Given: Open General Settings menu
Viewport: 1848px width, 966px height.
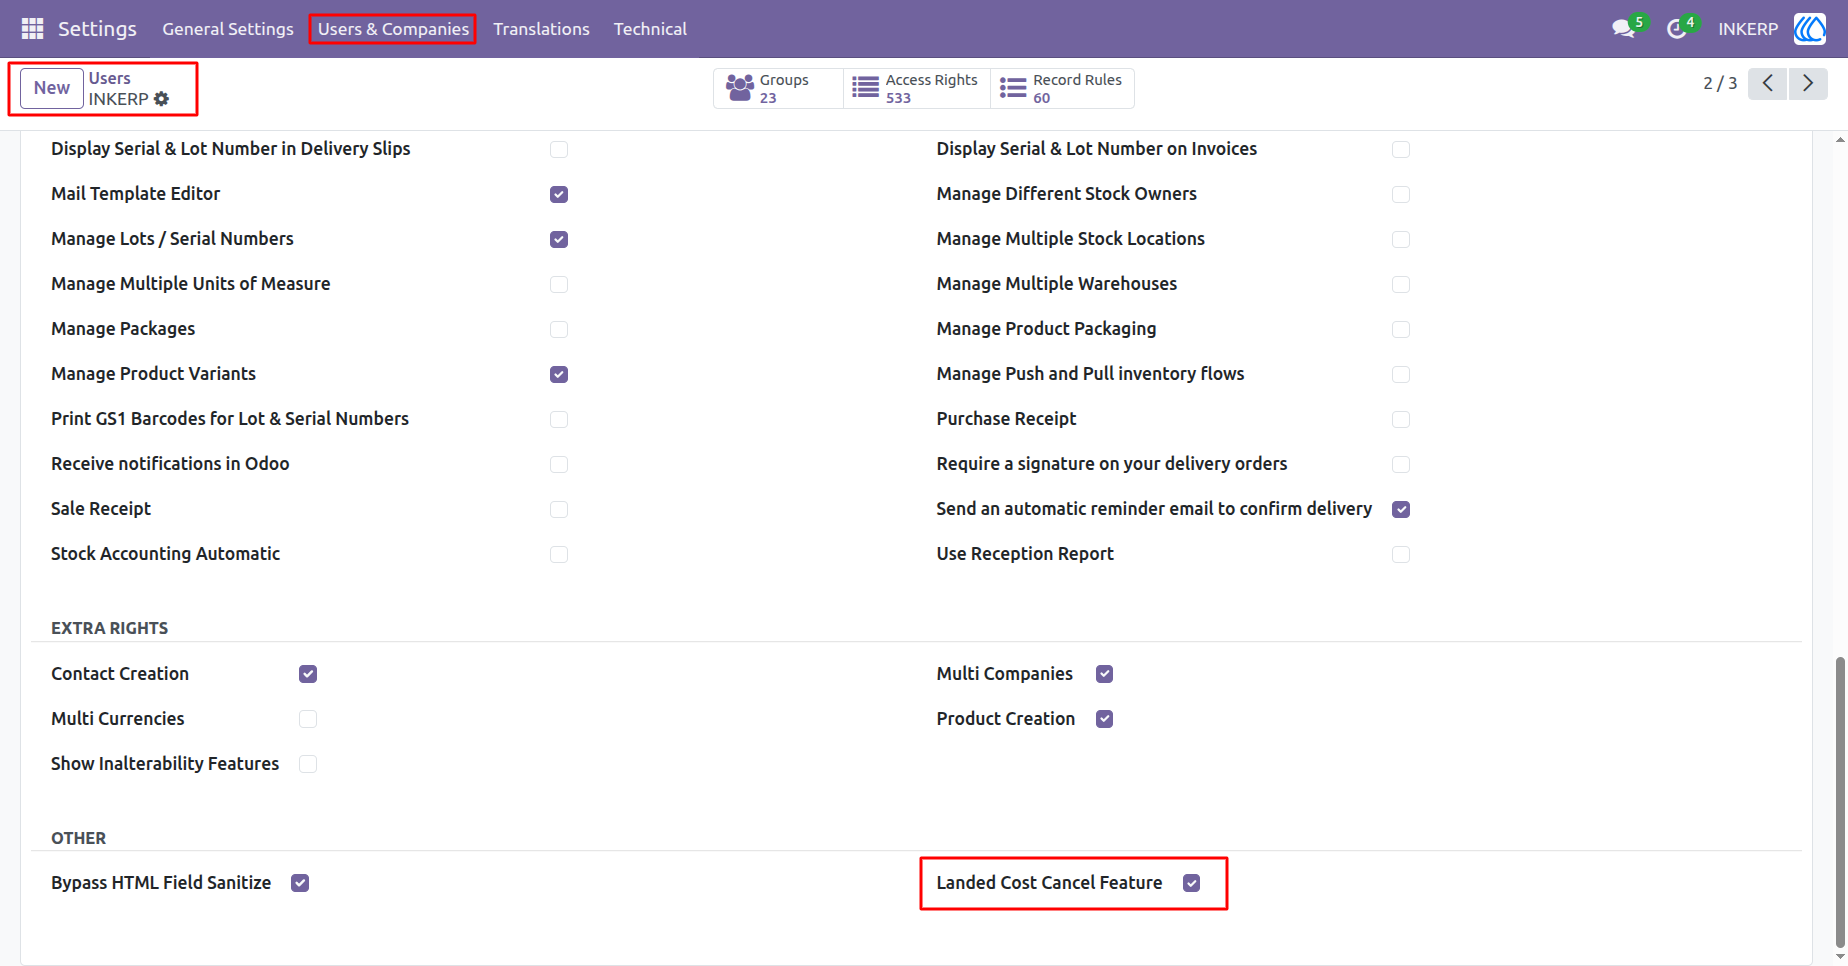Looking at the screenshot, I should pos(228,29).
